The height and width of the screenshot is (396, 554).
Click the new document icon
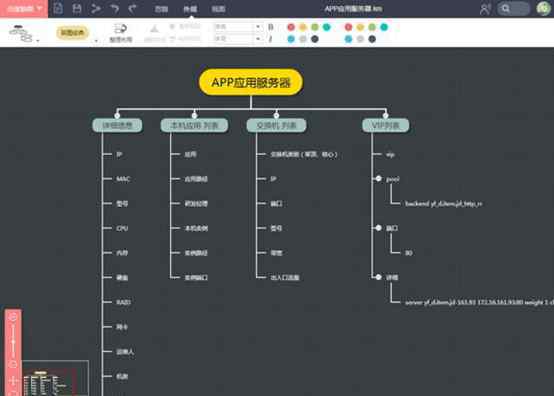(x=58, y=8)
